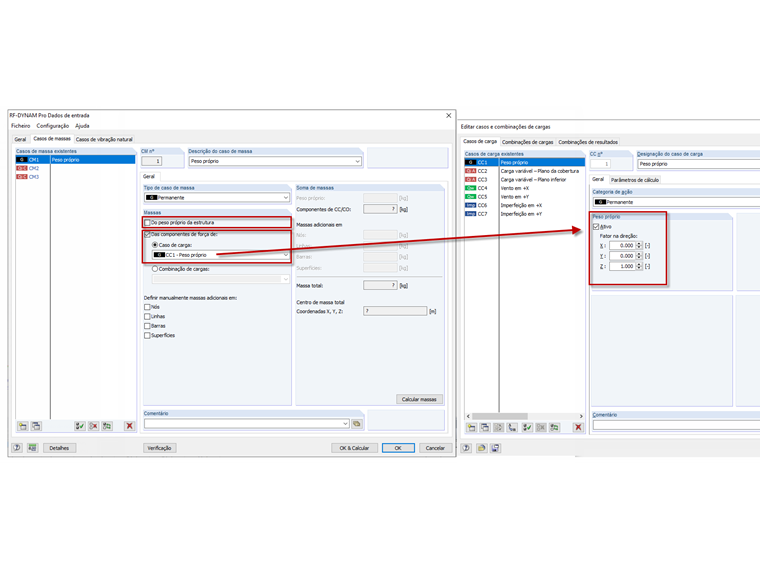Open the Ajuda menu
Screen dimensions: 760x570
82,126
